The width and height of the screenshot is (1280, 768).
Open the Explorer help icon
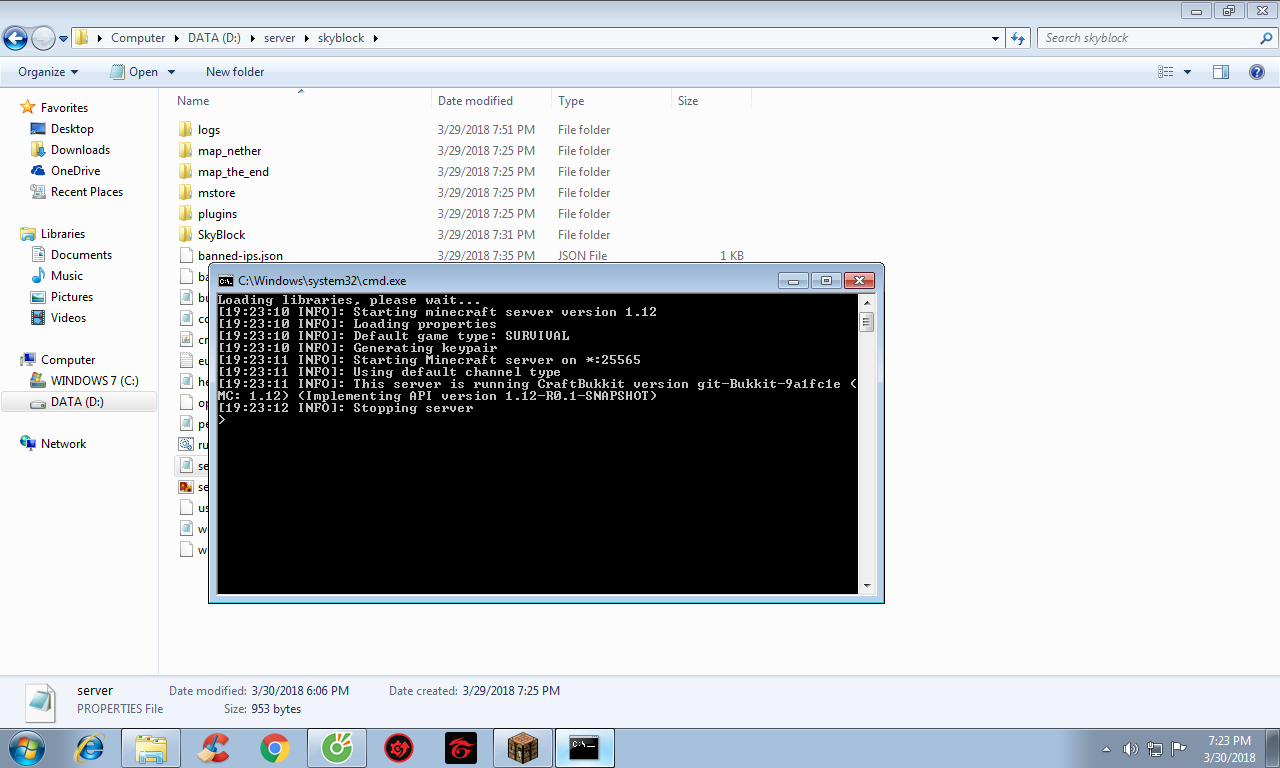1257,72
